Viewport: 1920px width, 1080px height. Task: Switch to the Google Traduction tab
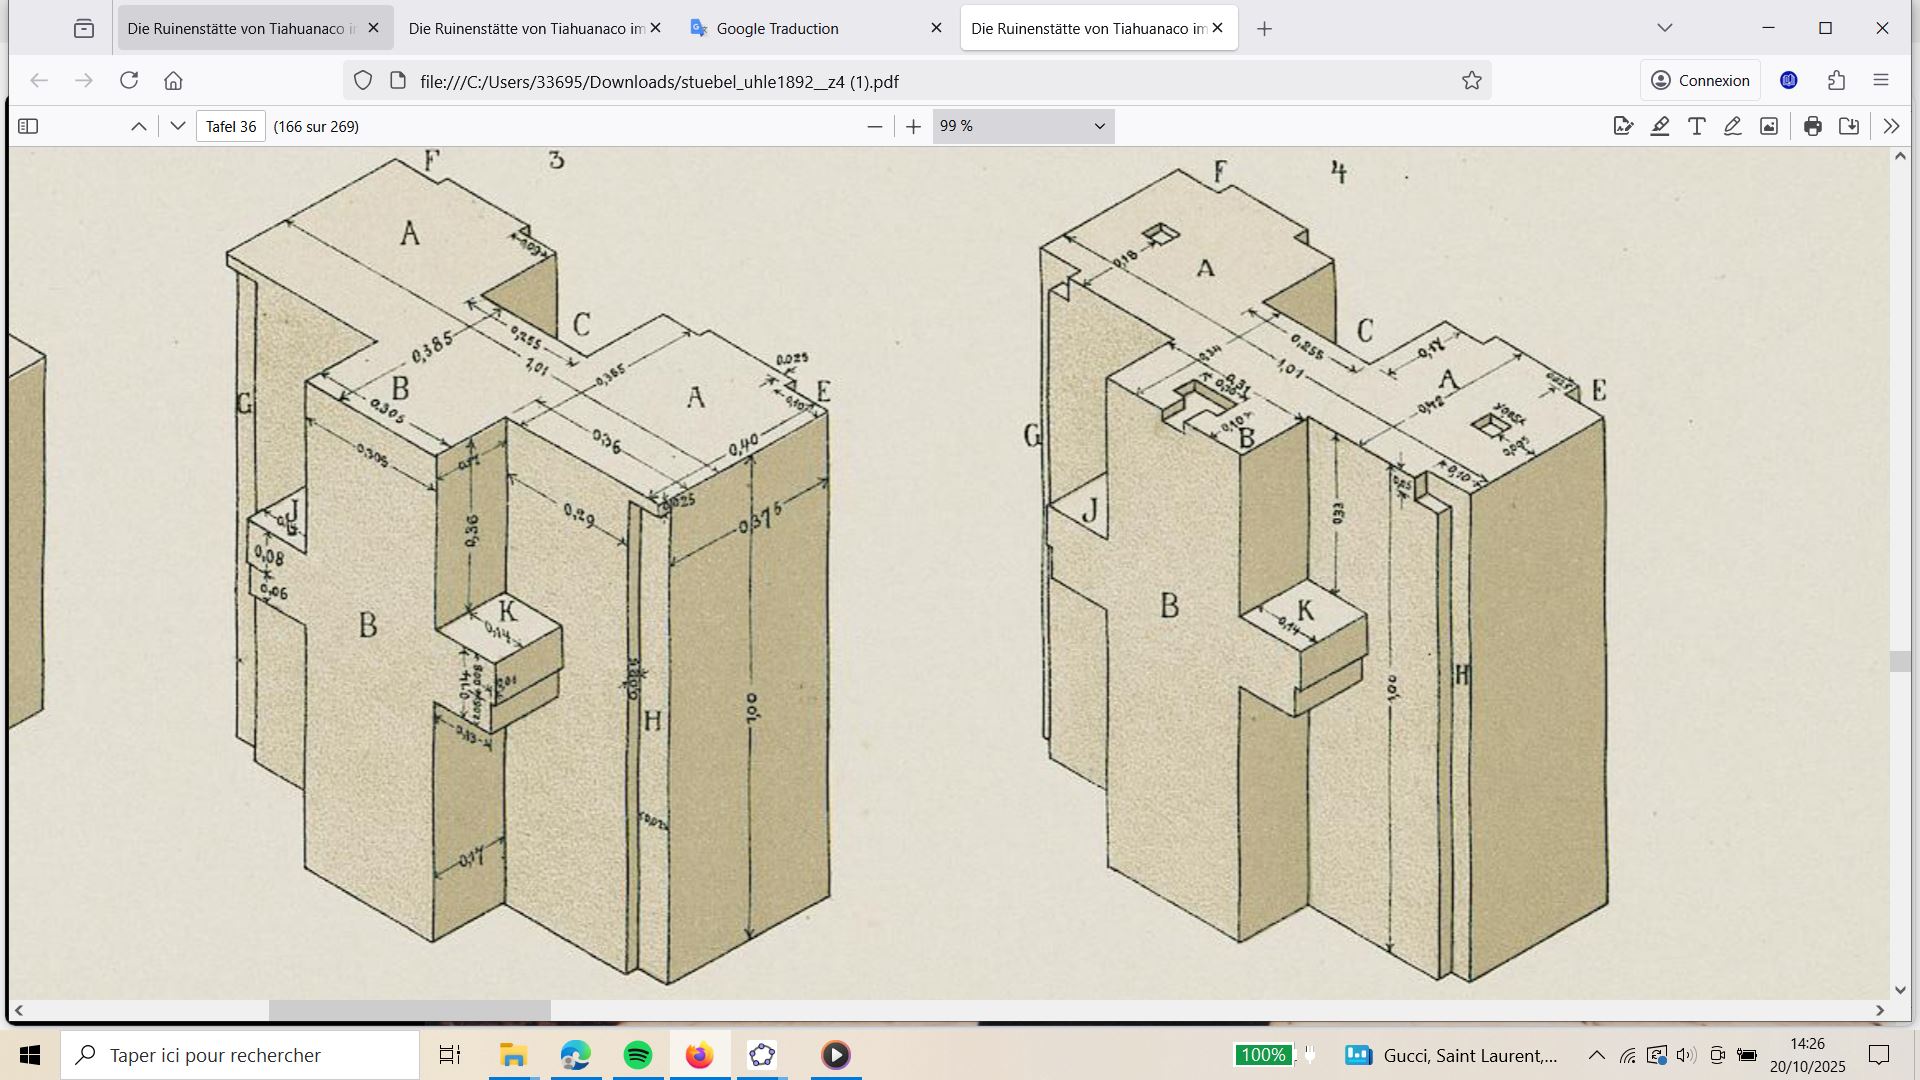[x=777, y=28]
